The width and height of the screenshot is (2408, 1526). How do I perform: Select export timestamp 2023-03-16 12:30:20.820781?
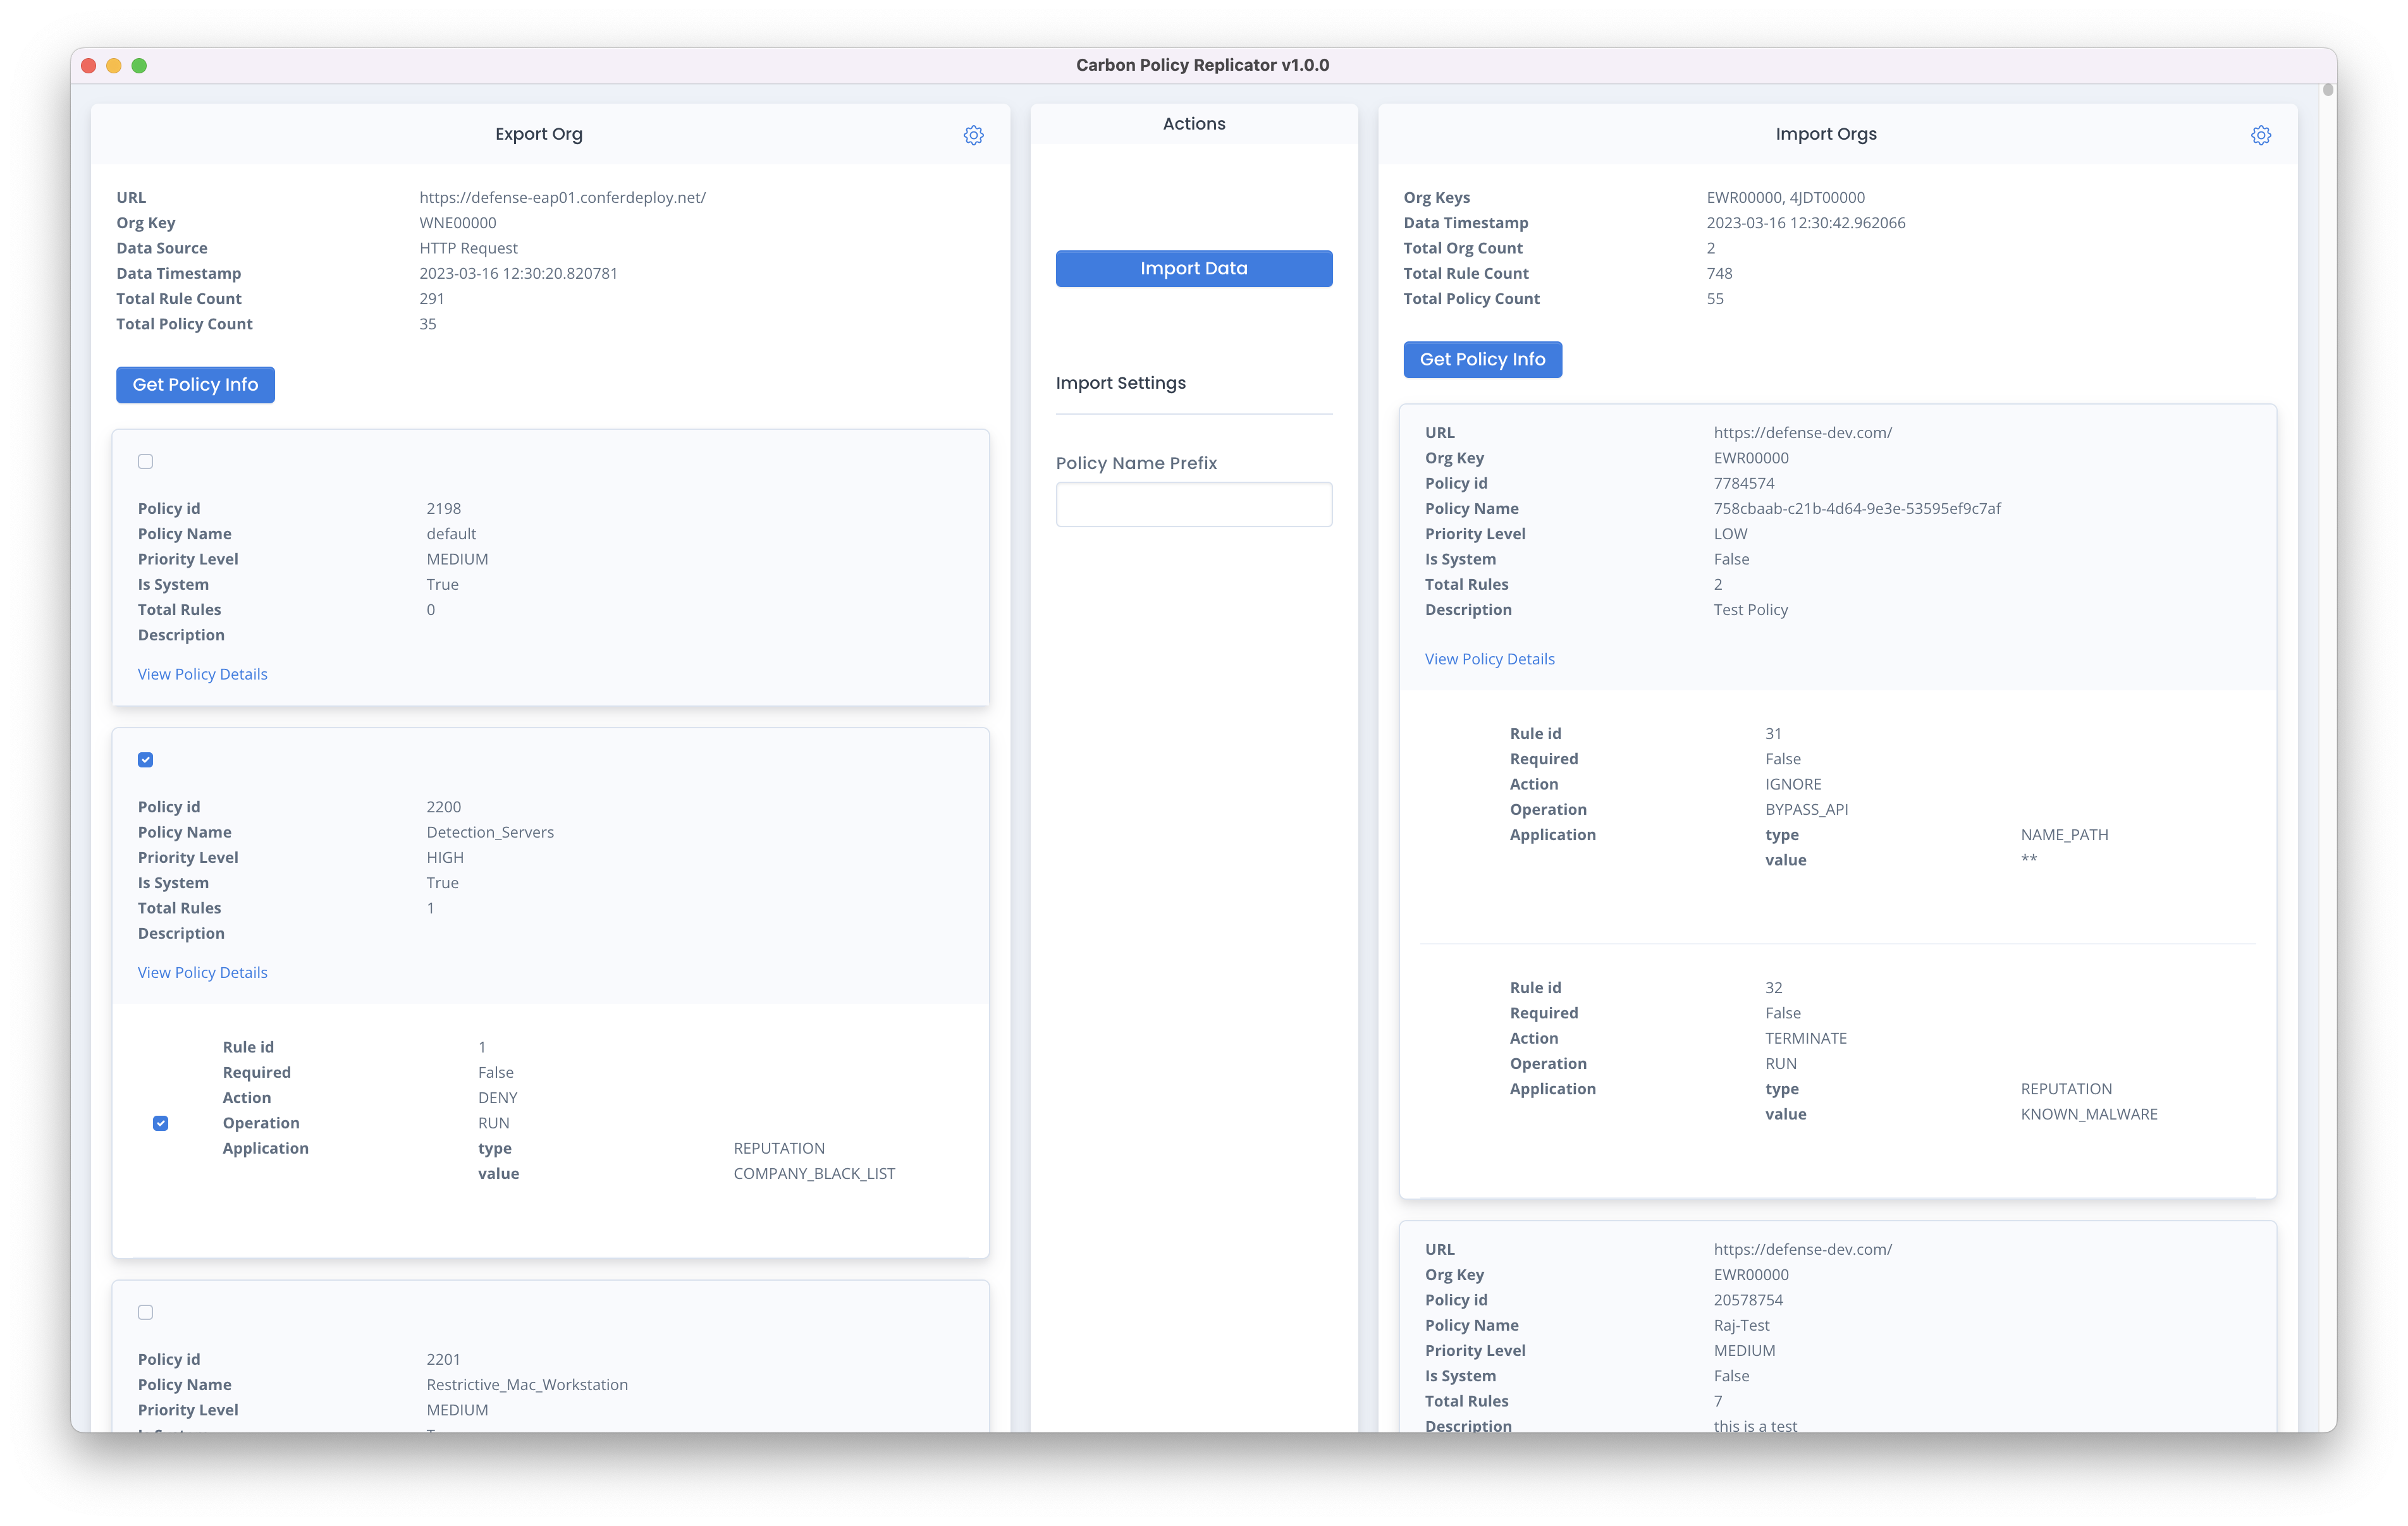click(x=518, y=273)
